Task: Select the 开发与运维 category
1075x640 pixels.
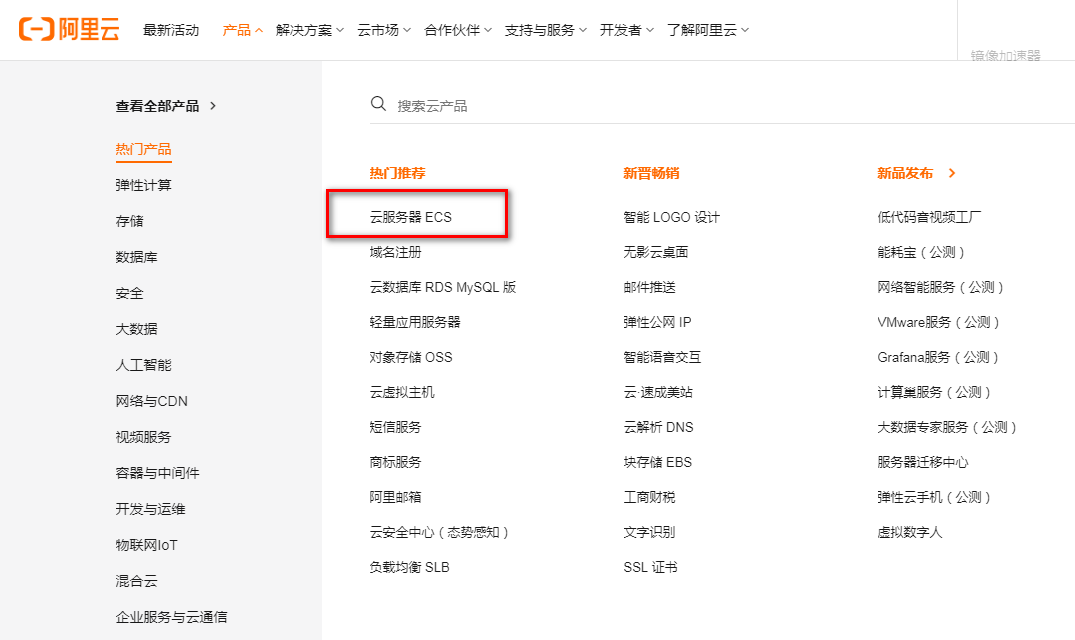Action: pyautogui.click(x=150, y=509)
